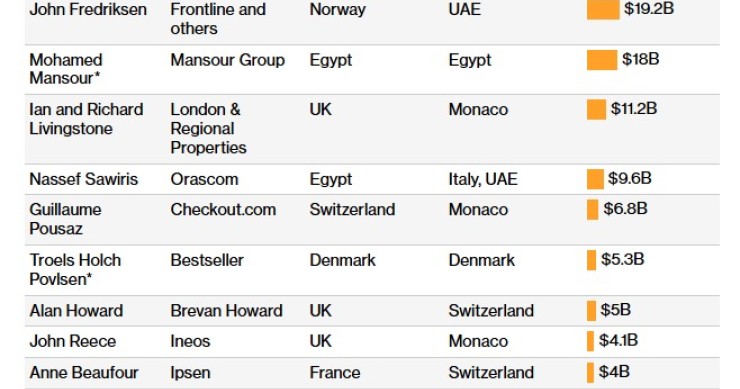740x389 pixels.
Task: Click the Checkout.com company text
Action: (223, 210)
